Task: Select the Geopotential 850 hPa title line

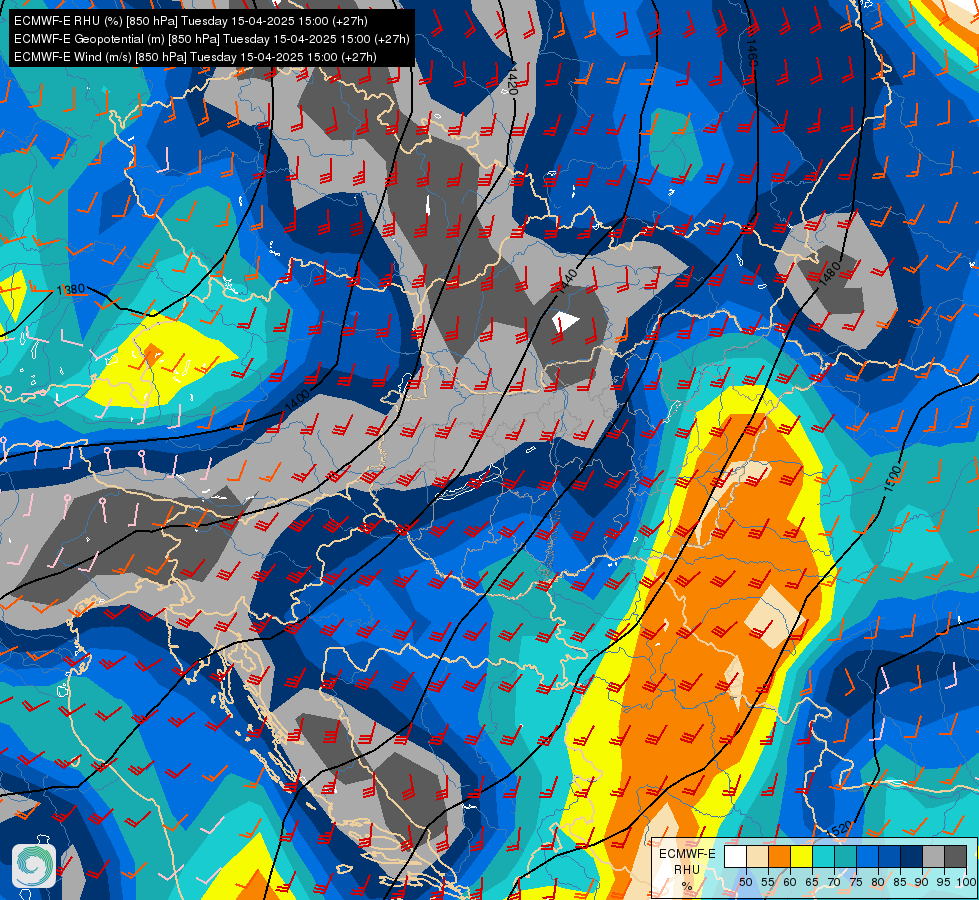Action: pyautogui.click(x=212, y=39)
